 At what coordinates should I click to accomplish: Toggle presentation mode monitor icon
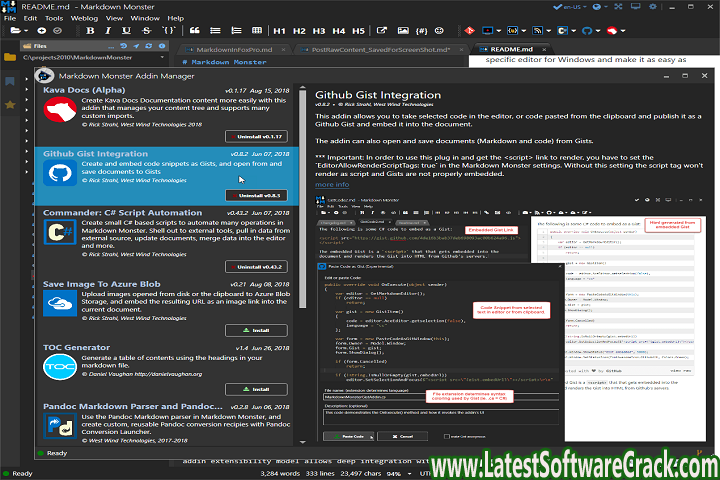click(x=636, y=7)
